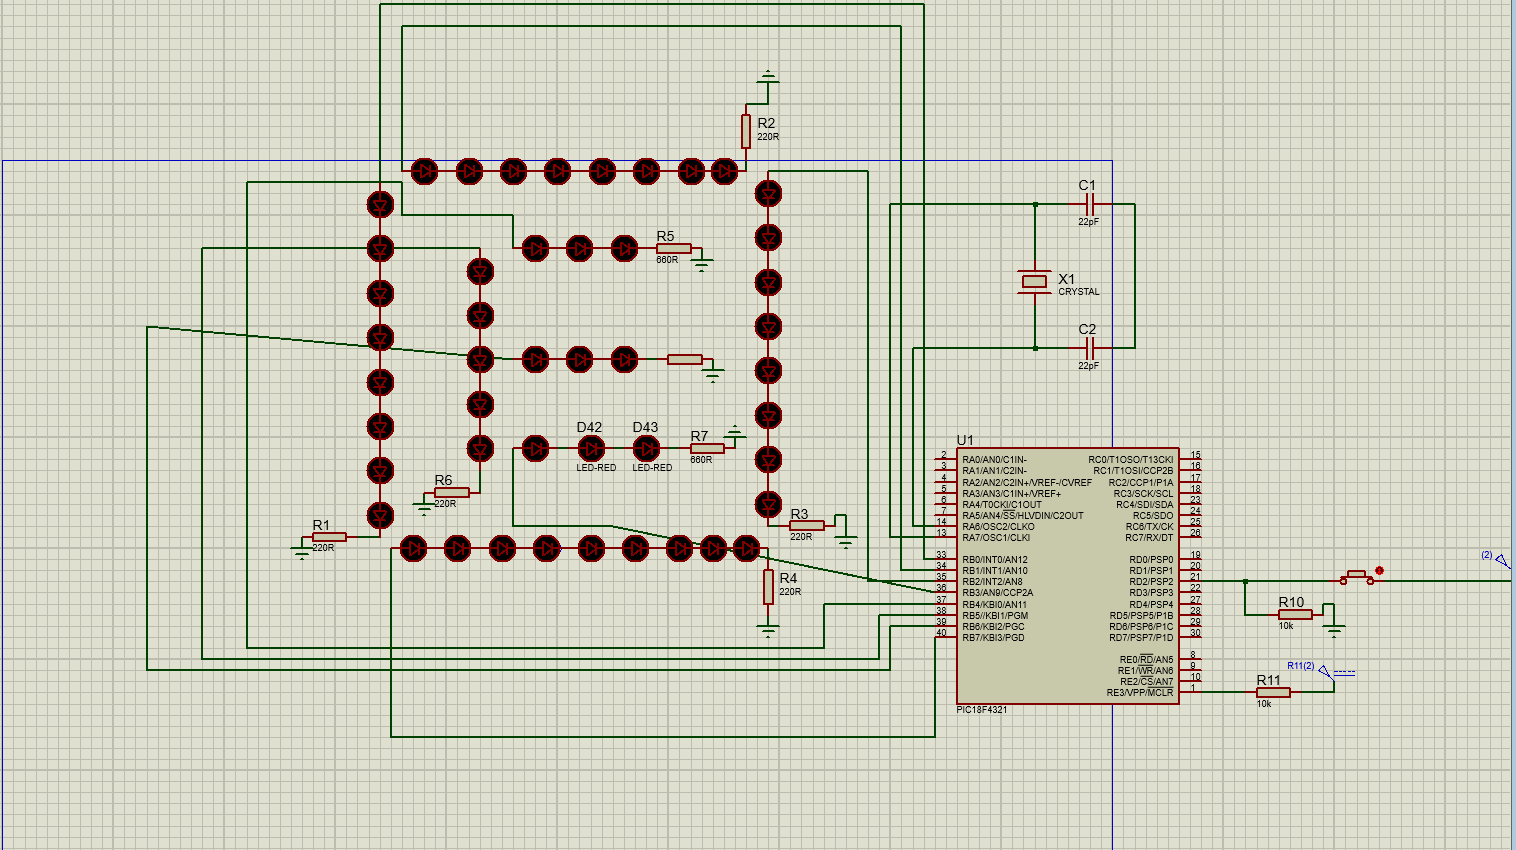Screen dimensions: 1516x850
Task: Select resistor R5 body
Action: 674,248
